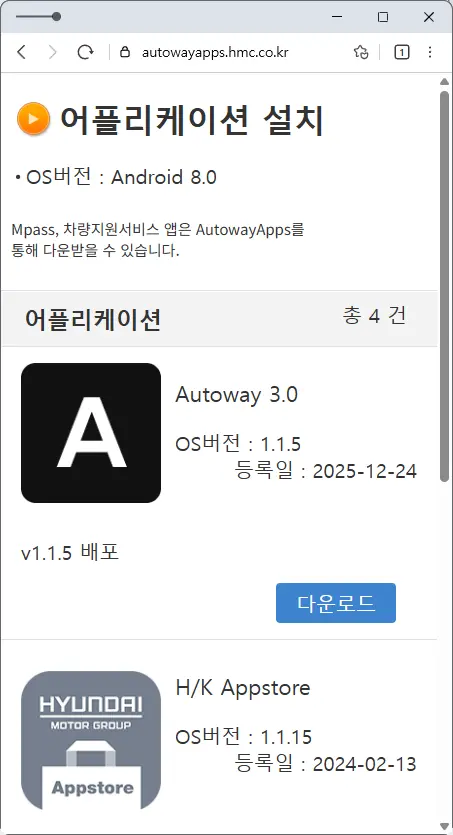Image resolution: width=453 pixels, height=835 pixels.
Task: Open browser three-dot menu
Action: pyautogui.click(x=430, y=52)
